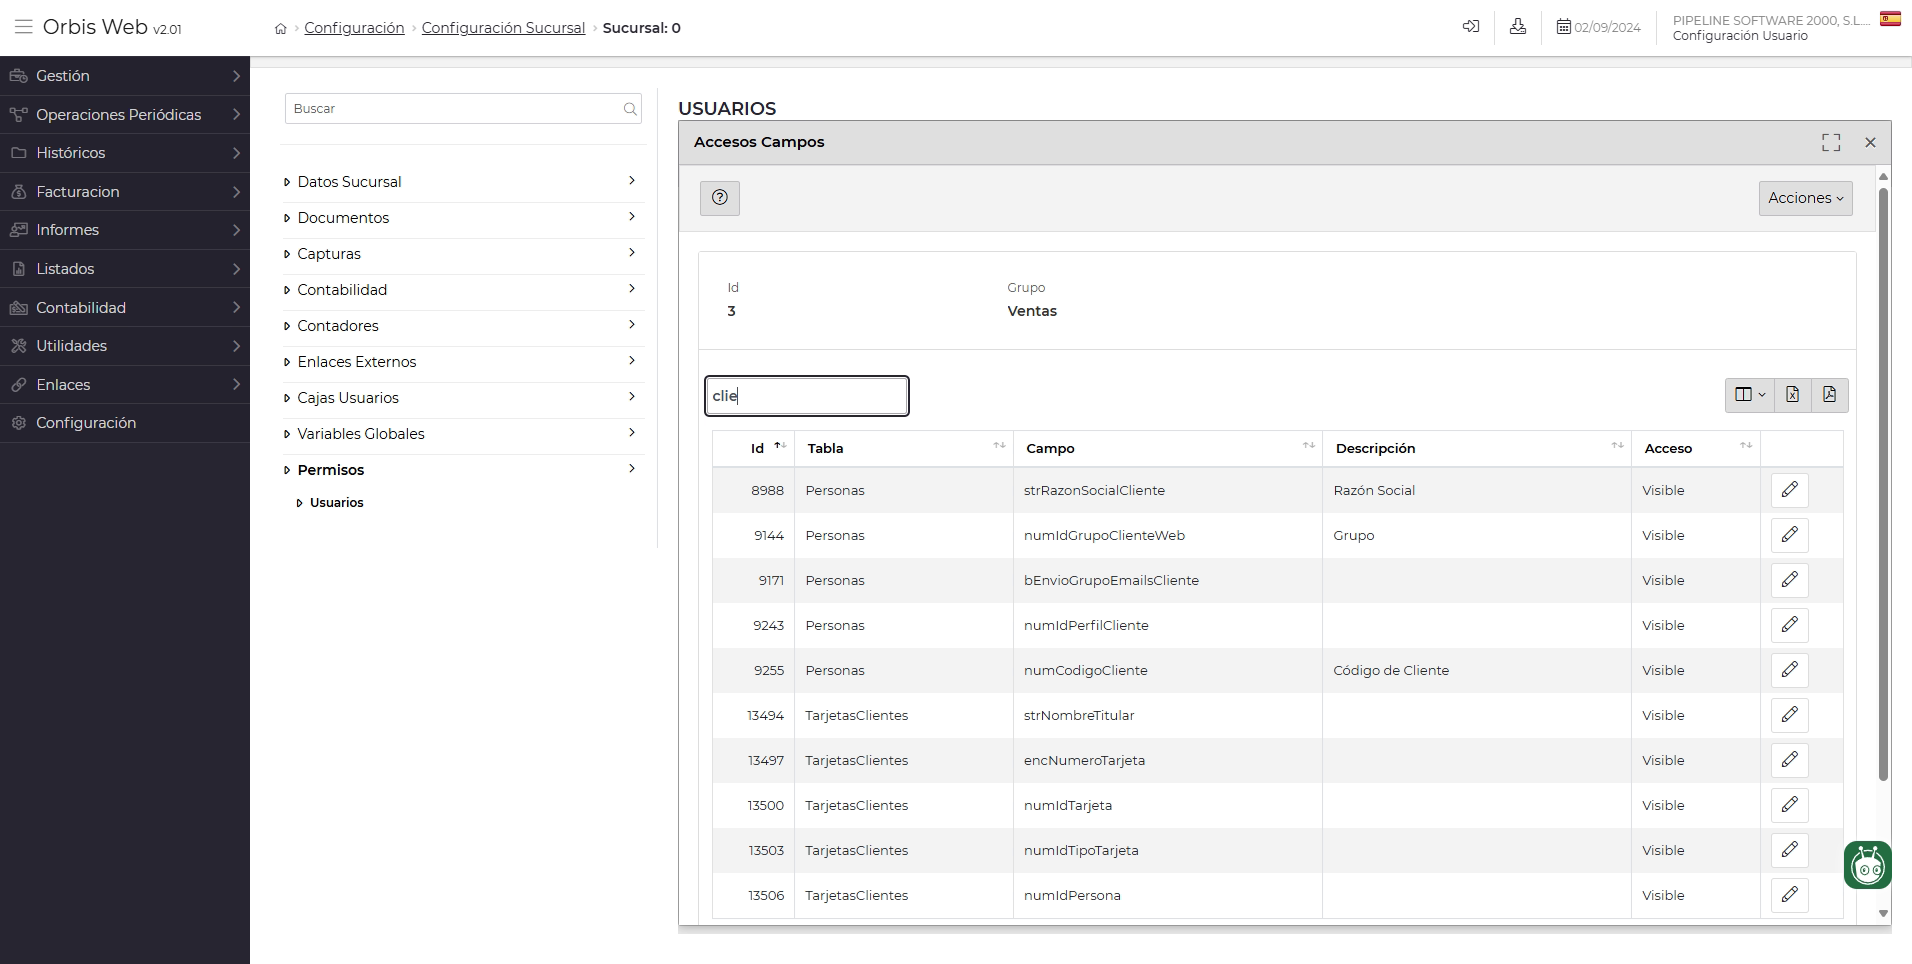Click the search magnifier icon
Viewport: 1912px width, 964px height.
630,109
